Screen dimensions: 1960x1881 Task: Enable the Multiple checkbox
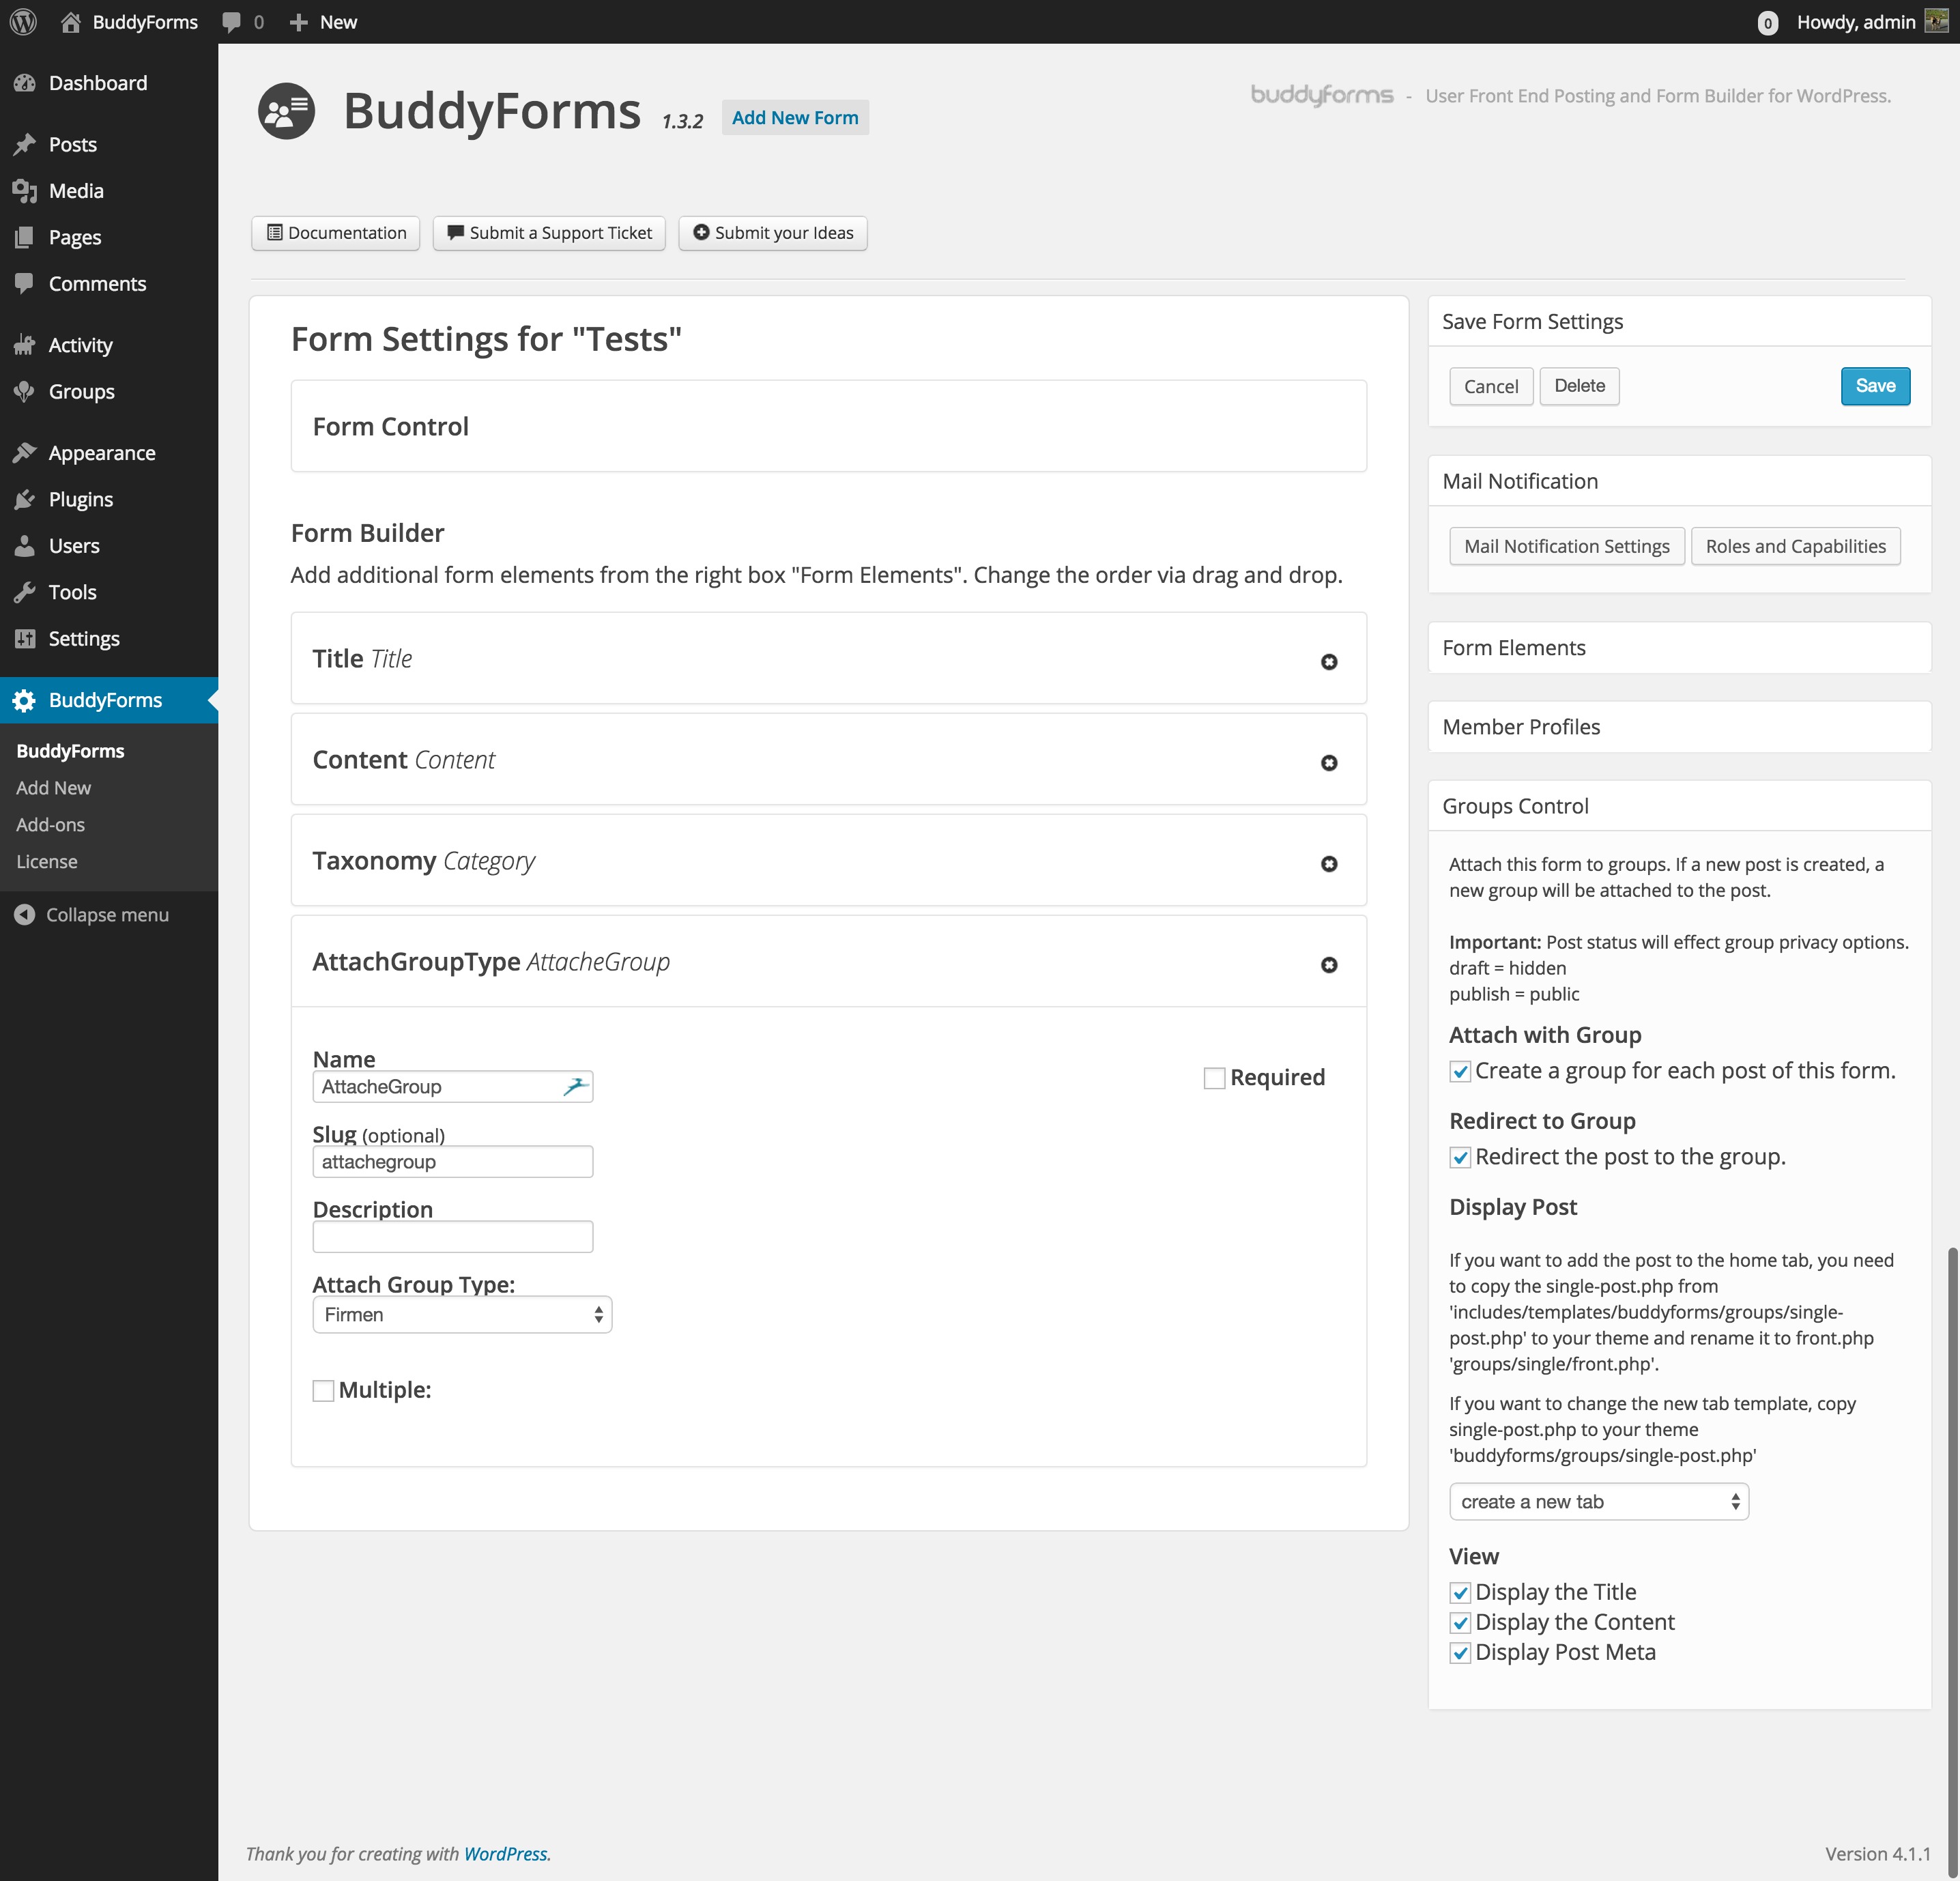(323, 1390)
